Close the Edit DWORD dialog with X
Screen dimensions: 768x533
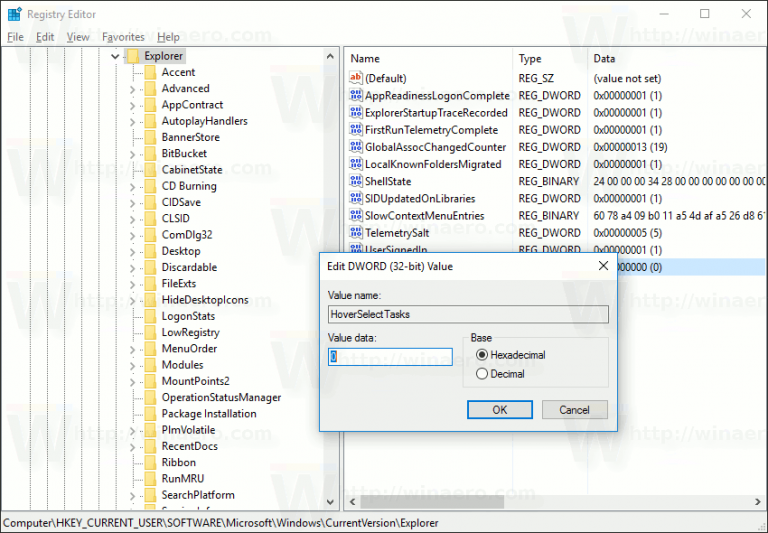click(603, 266)
